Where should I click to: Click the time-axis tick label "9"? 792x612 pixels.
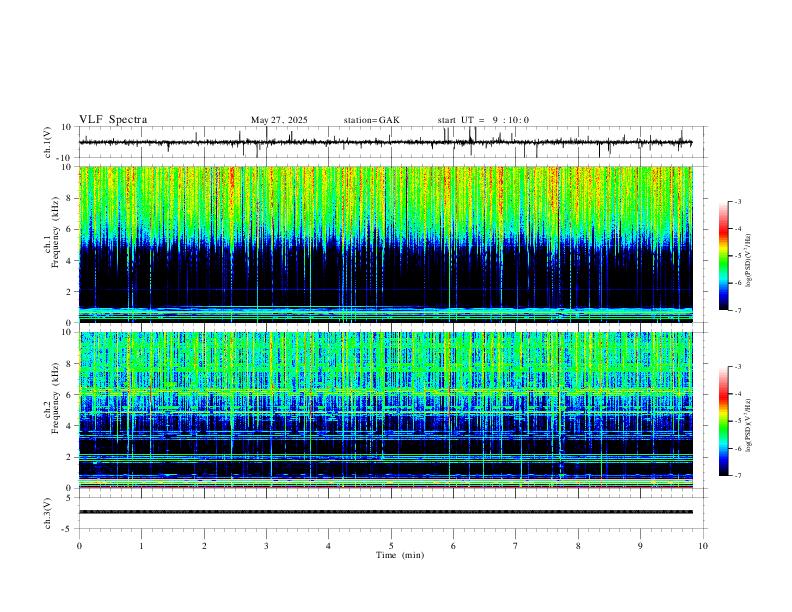point(640,546)
